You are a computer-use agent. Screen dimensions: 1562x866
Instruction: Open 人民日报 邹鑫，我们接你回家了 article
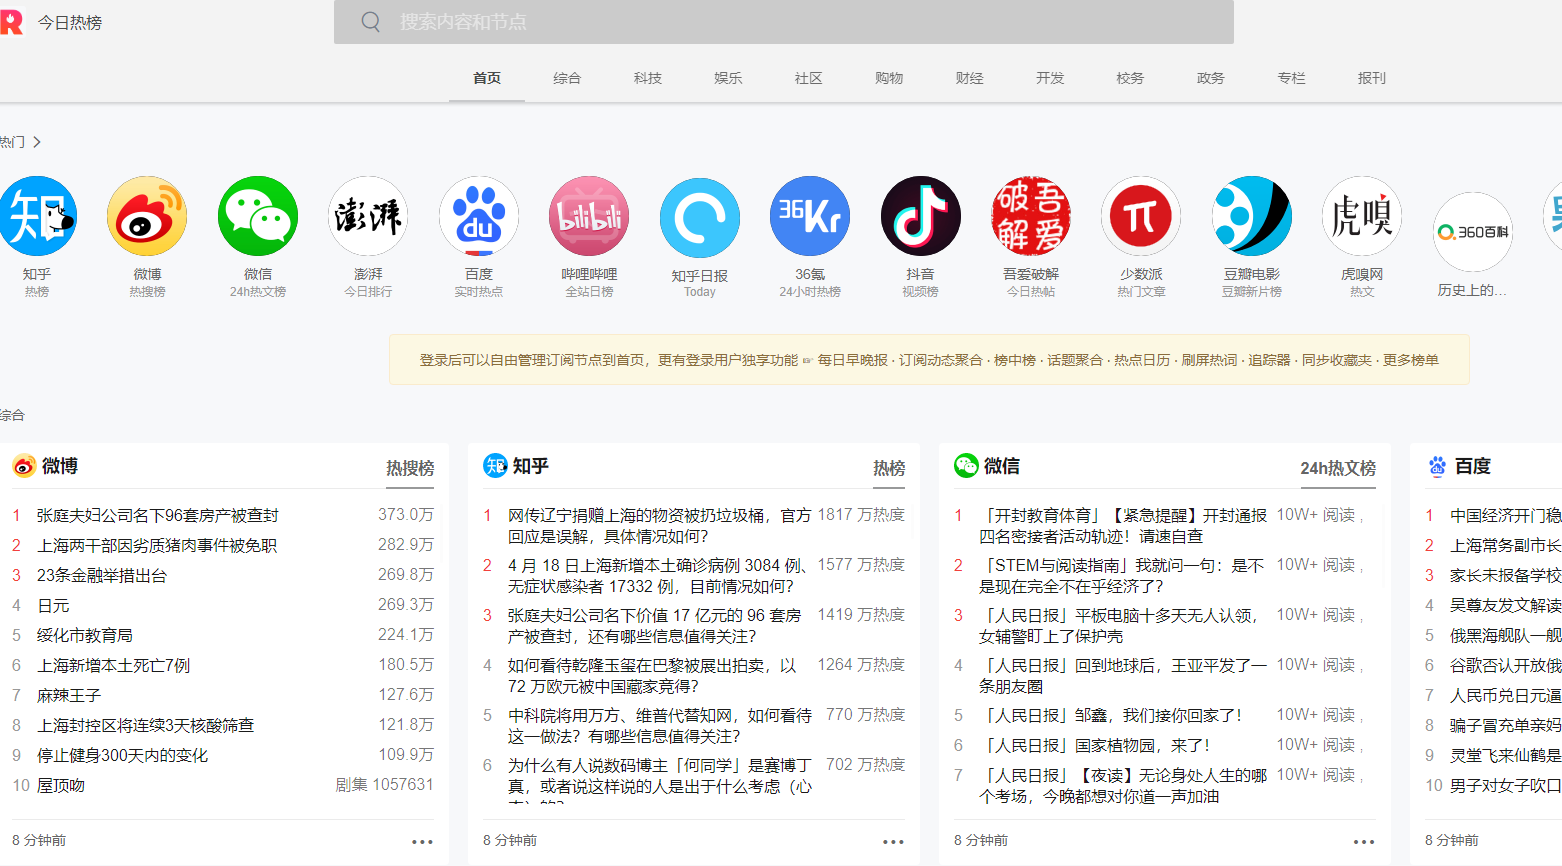click(x=1112, y=715)
